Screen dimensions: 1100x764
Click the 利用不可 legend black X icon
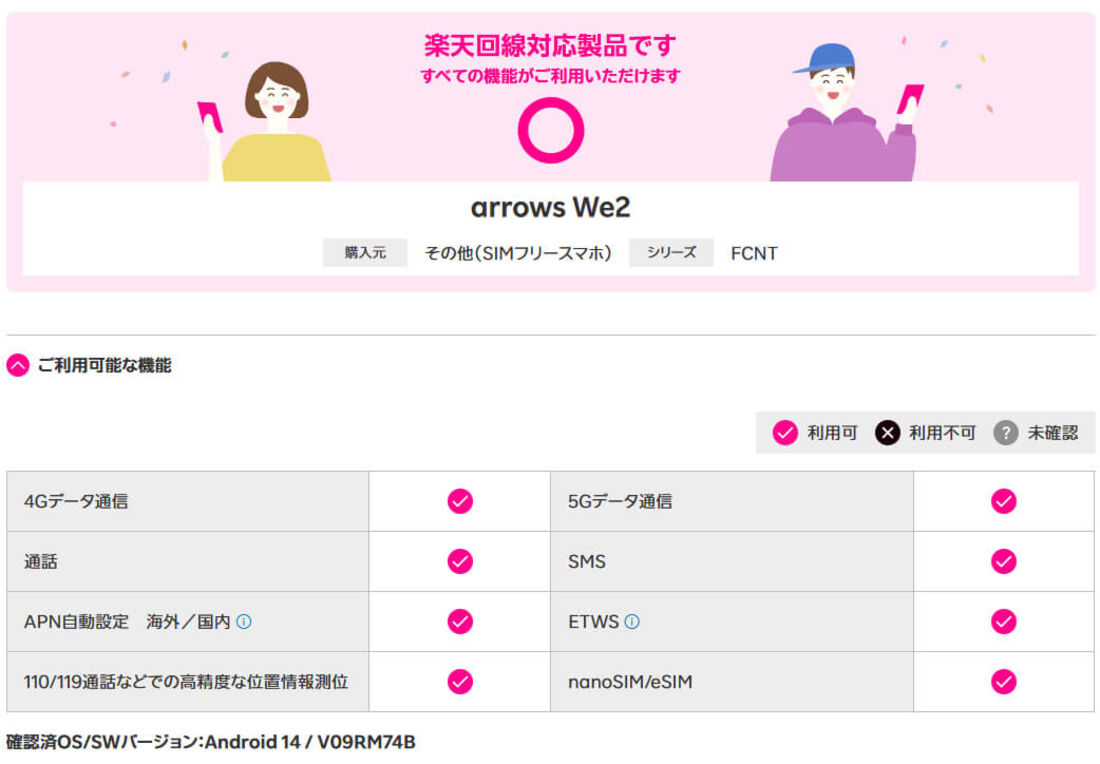coord(887,433)
